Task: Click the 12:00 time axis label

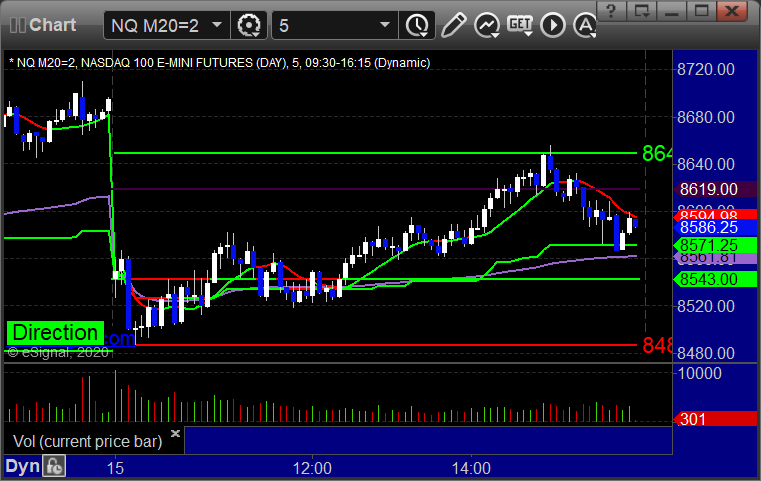Action: pyautogui.click(x=312, y=468)
